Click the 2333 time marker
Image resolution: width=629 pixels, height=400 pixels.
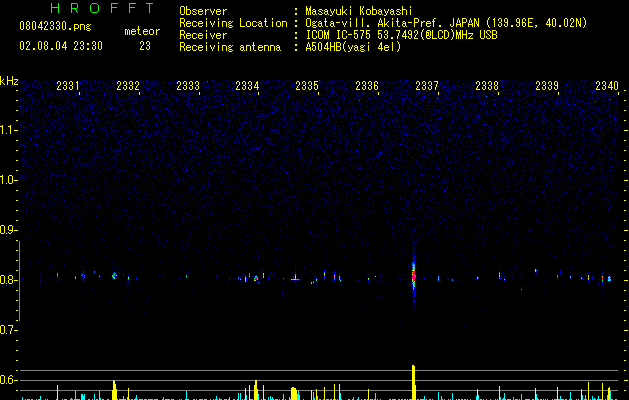coord(188,86)
